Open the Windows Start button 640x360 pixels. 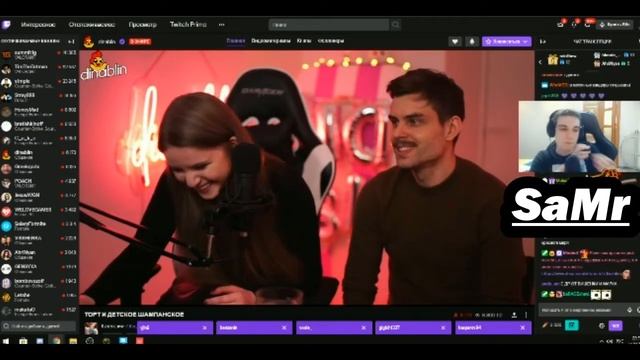[x=6, y=340]
